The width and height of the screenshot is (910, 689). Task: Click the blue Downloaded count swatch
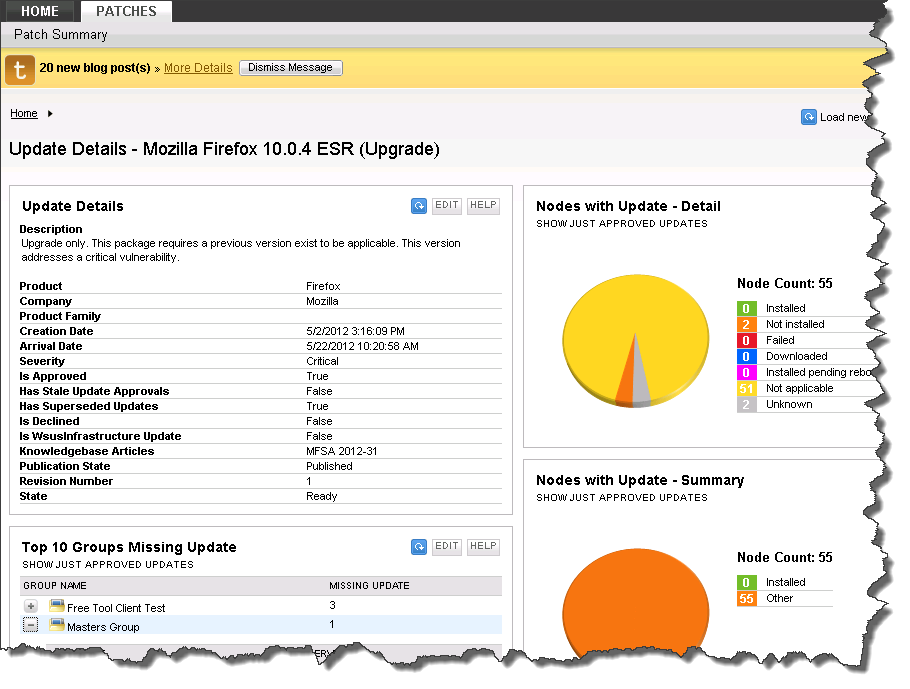pyautogui.click(x=746, y=356)
